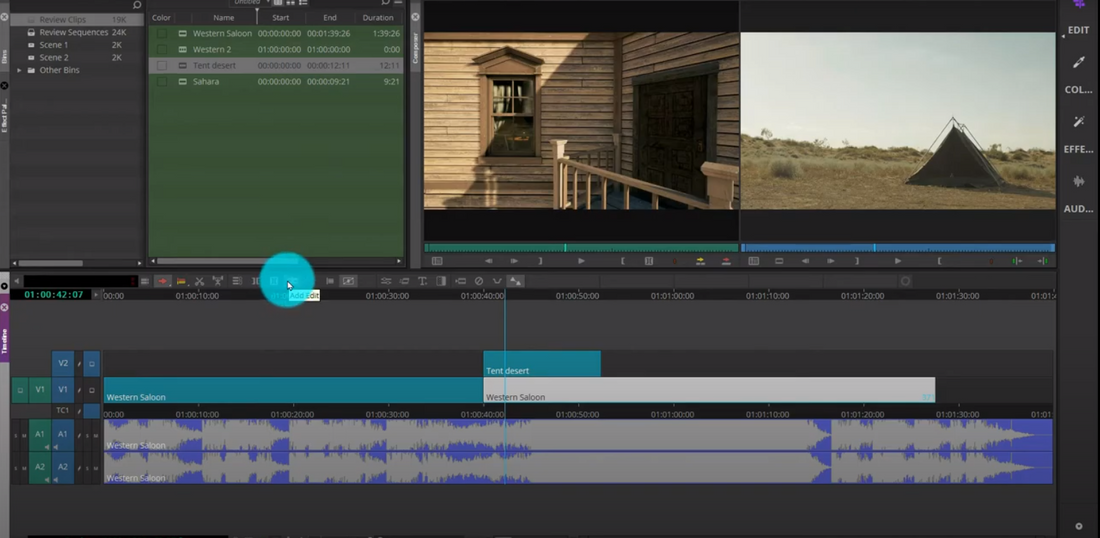This screenshot has height=538, width=1100.
Task: Click the blue record monitor position bar
Action: click(898, 248)
